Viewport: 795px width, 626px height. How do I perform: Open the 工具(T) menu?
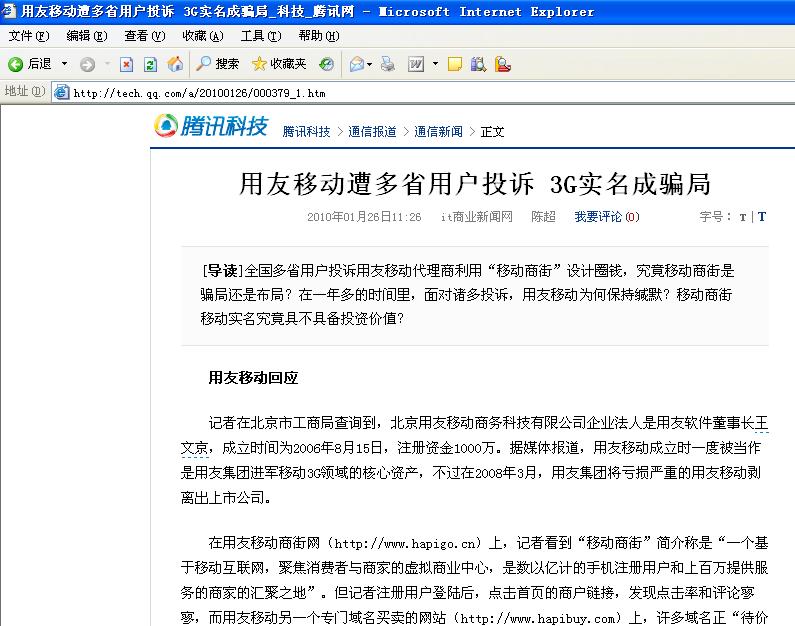[261, 36]
